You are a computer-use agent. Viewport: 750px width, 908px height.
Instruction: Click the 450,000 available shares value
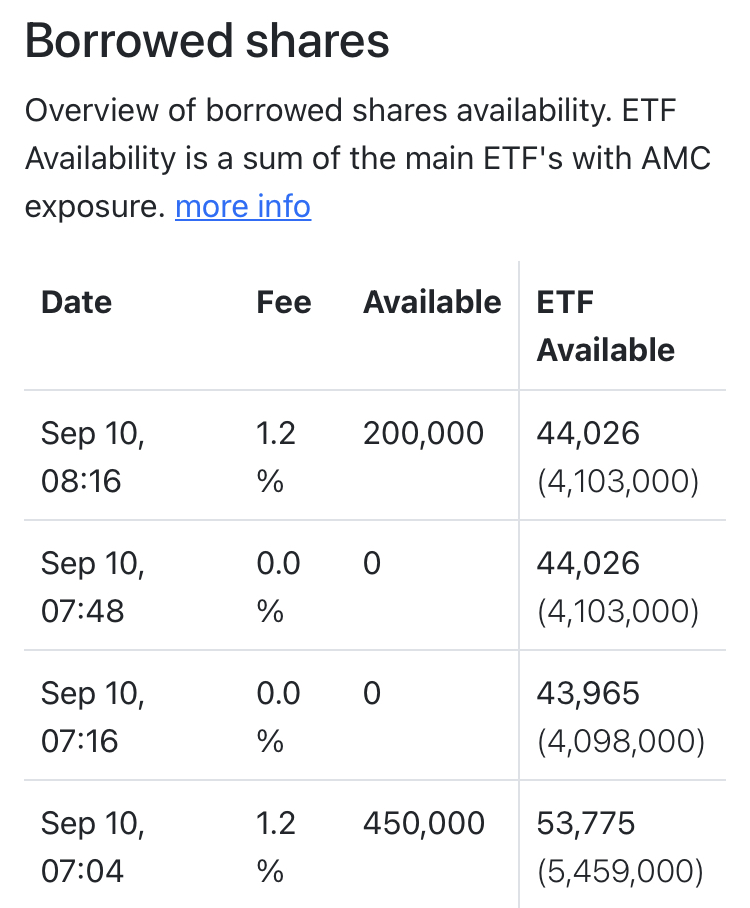click(423, 823)
